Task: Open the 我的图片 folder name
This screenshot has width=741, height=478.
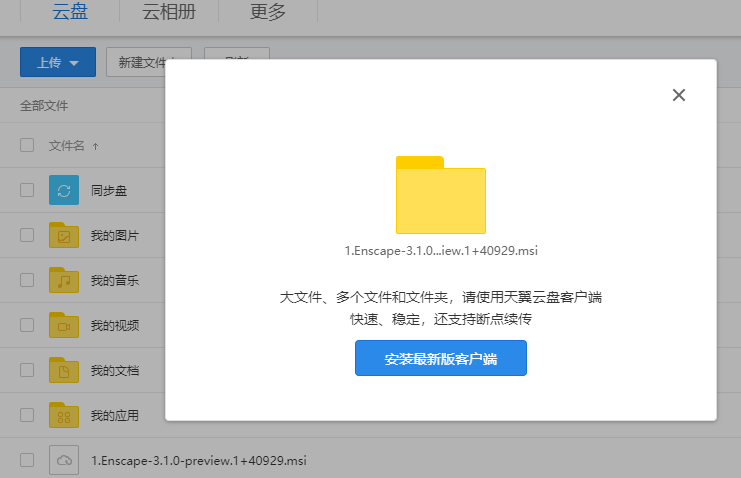Action: coord(115,235)
